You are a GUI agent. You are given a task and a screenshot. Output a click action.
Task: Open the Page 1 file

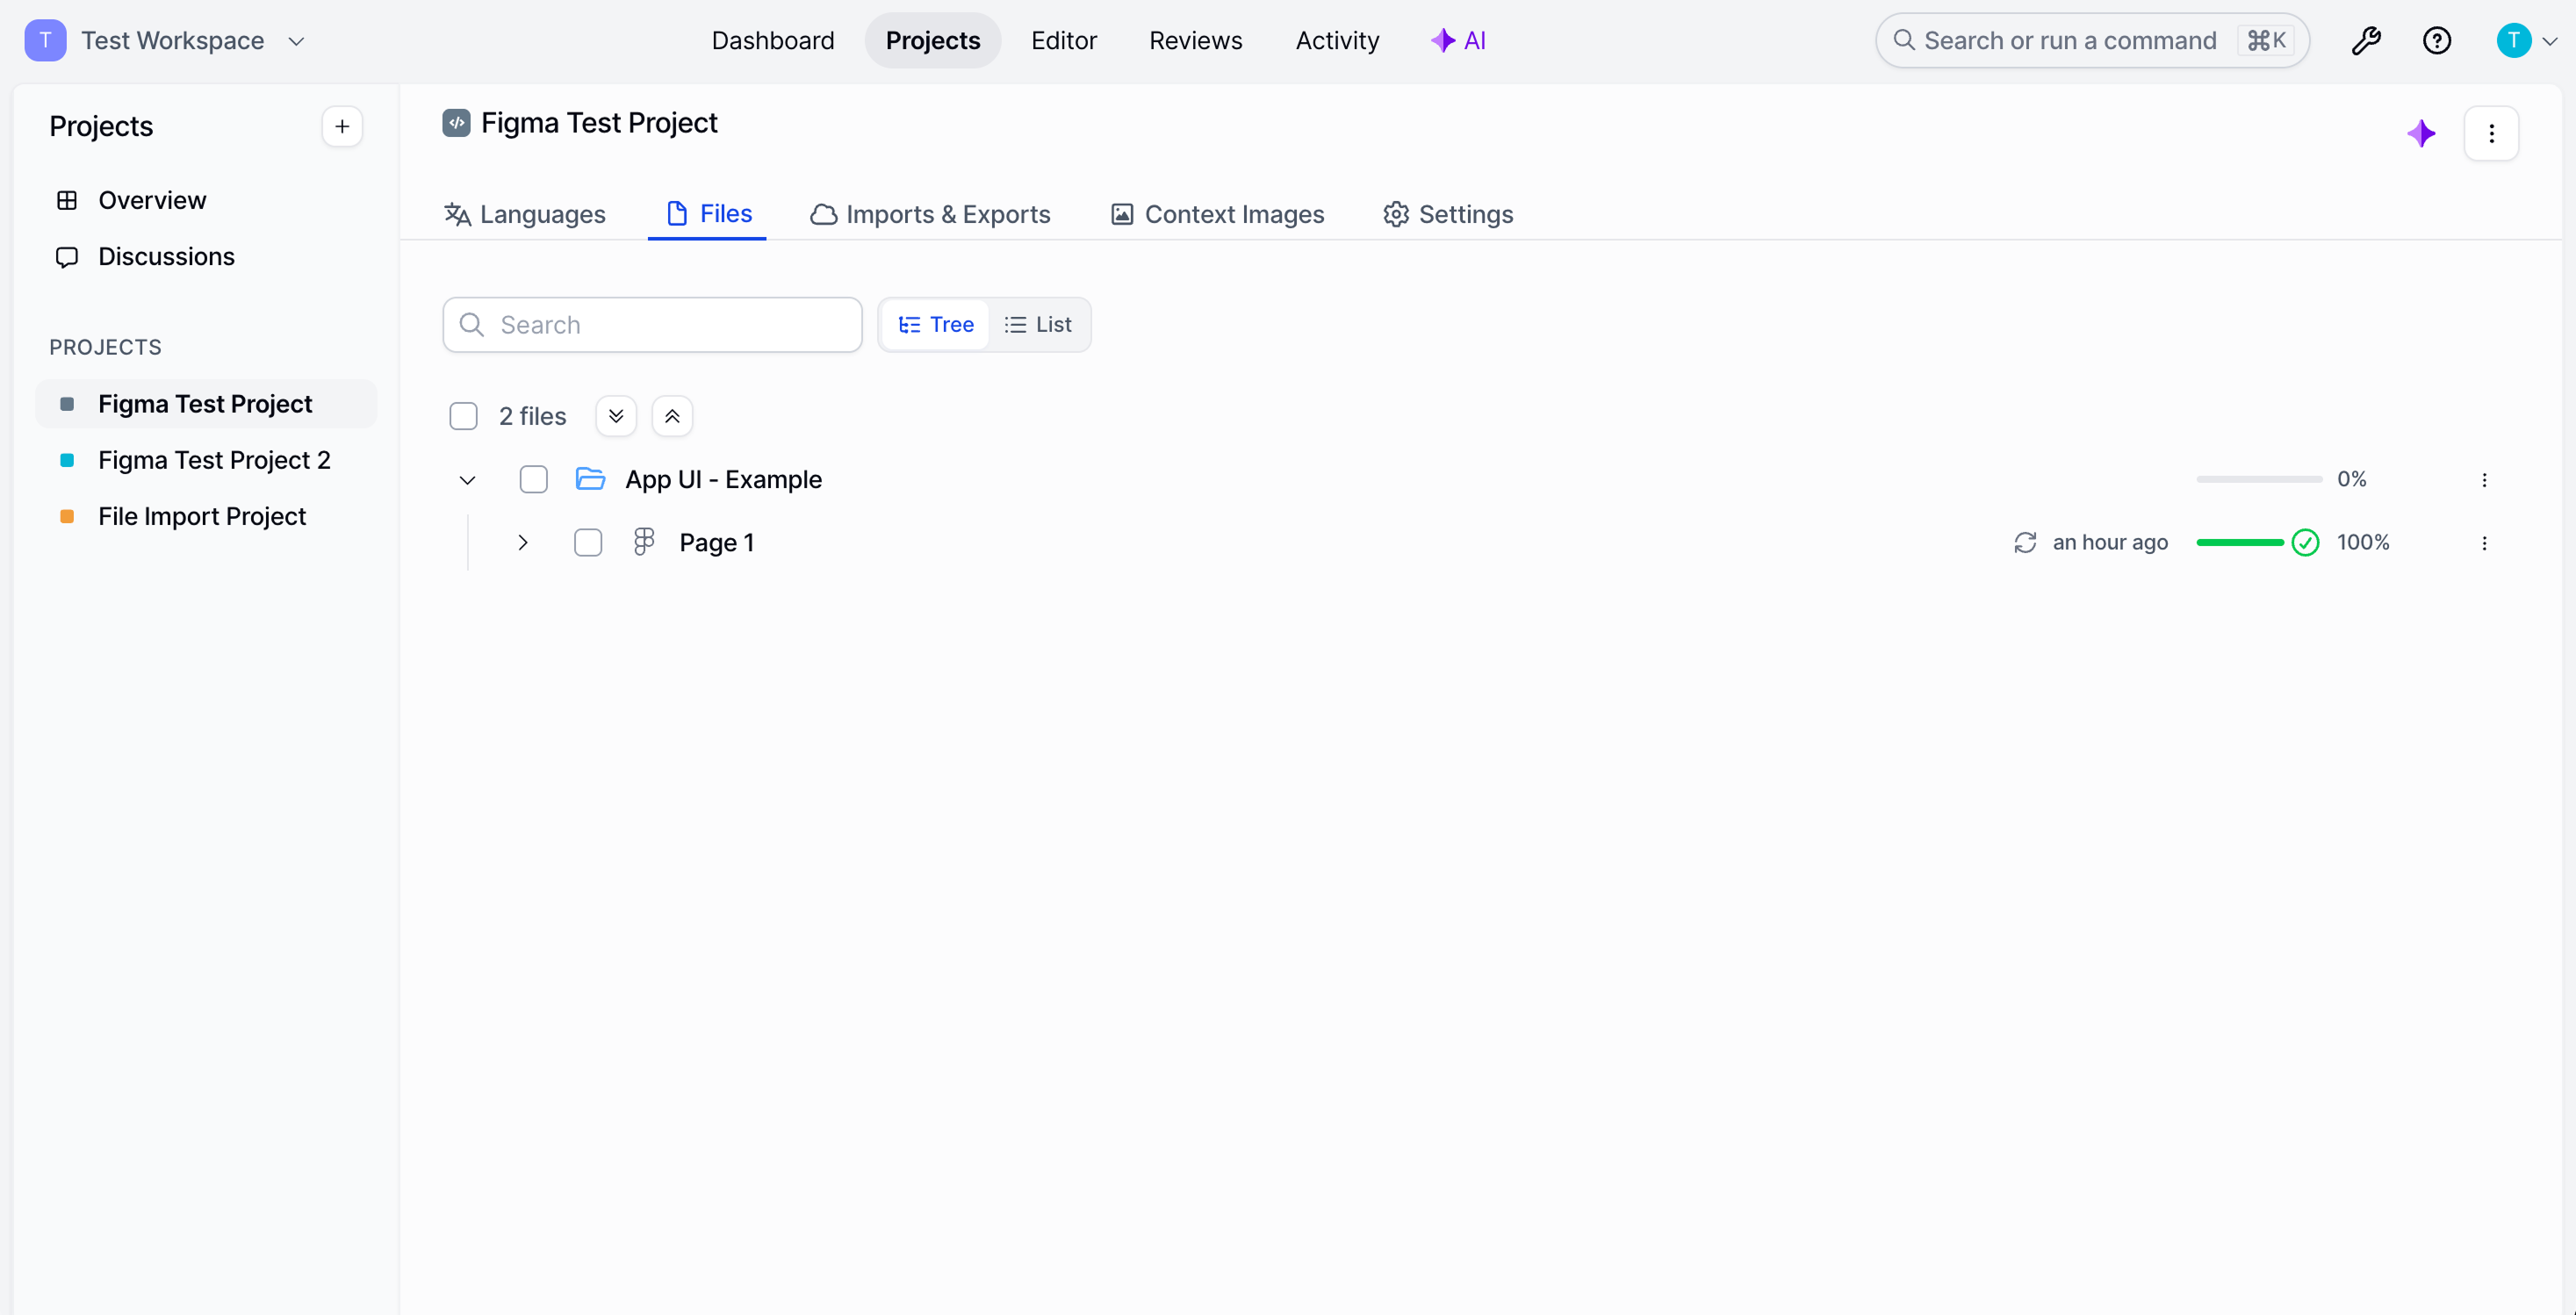(716, 543)
